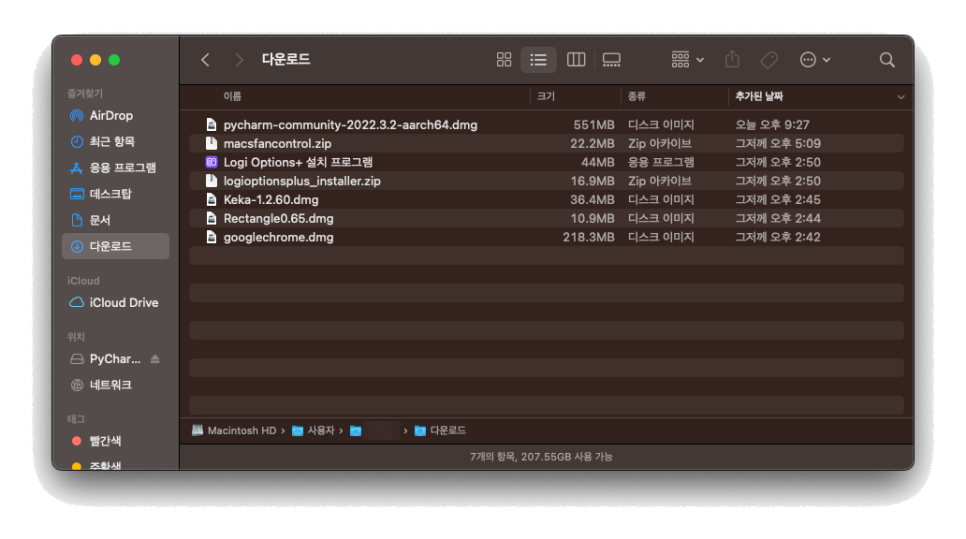This screenshot has height=539, width=966.
Task: Click the 그저께 오후 5:09 date cell
Action: 777,144
